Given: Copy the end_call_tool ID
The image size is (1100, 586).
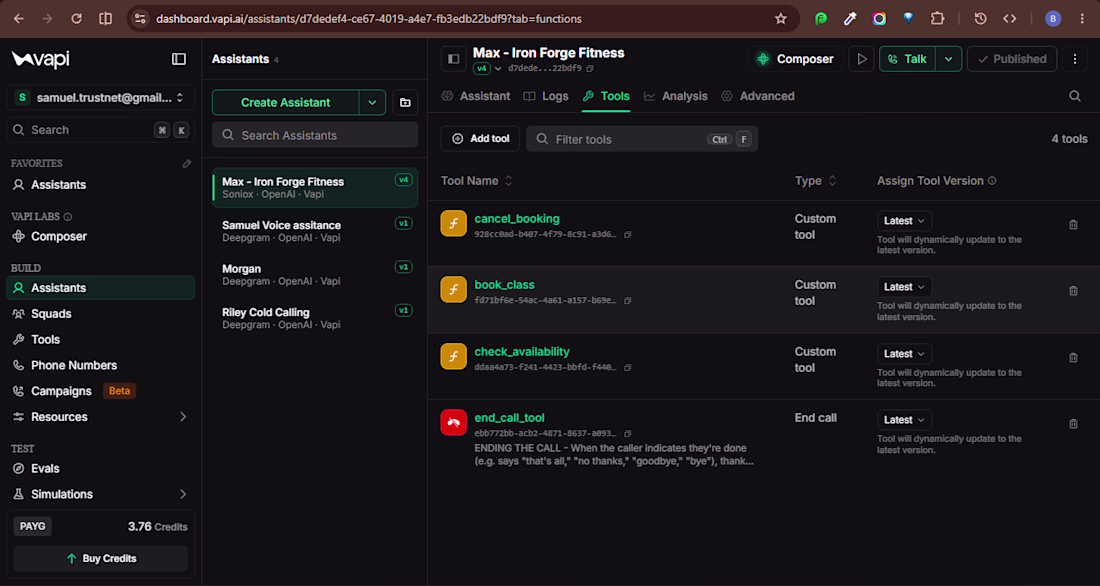Looking at the screenshot, I should (628, 433).
